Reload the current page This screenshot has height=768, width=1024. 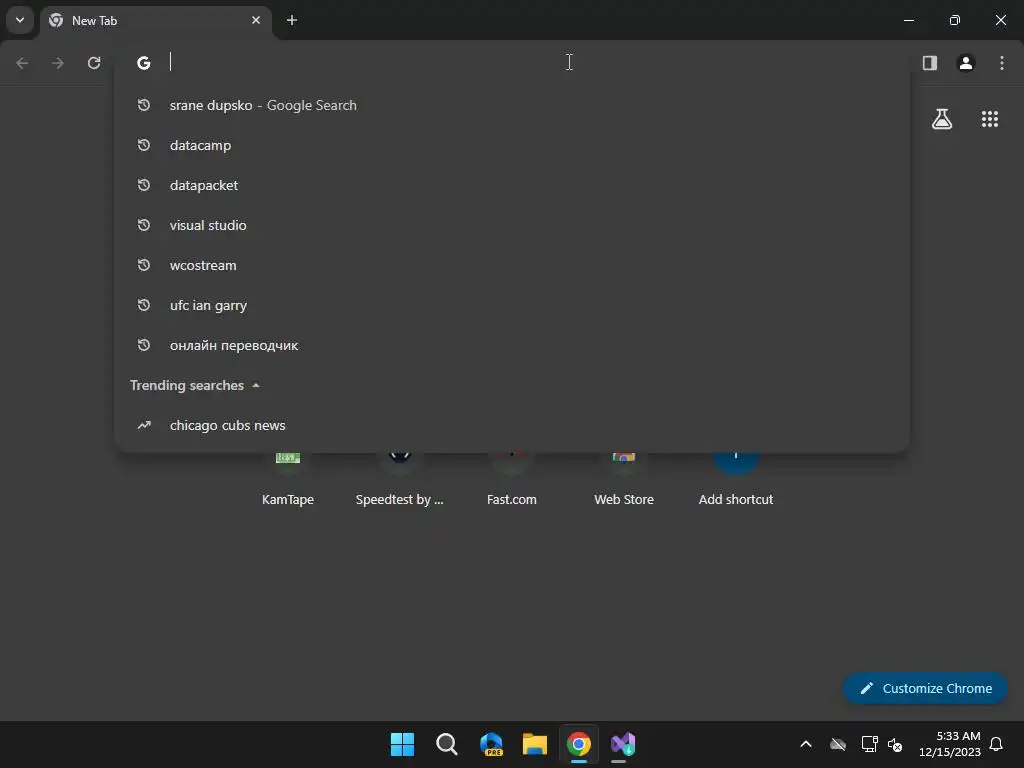point(94,63)
